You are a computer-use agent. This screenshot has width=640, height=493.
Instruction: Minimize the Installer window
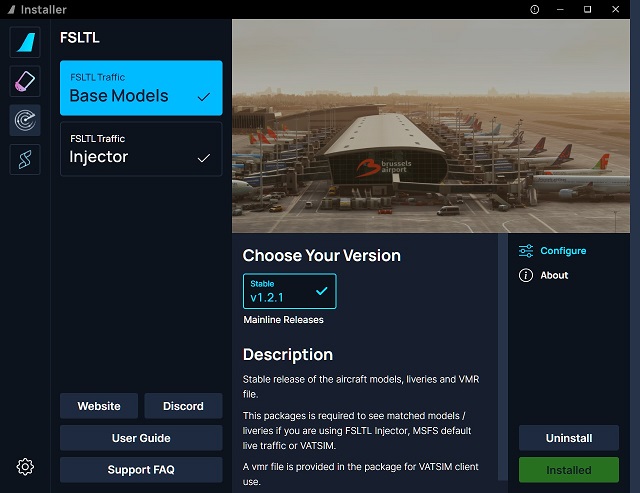coord(560,9)
